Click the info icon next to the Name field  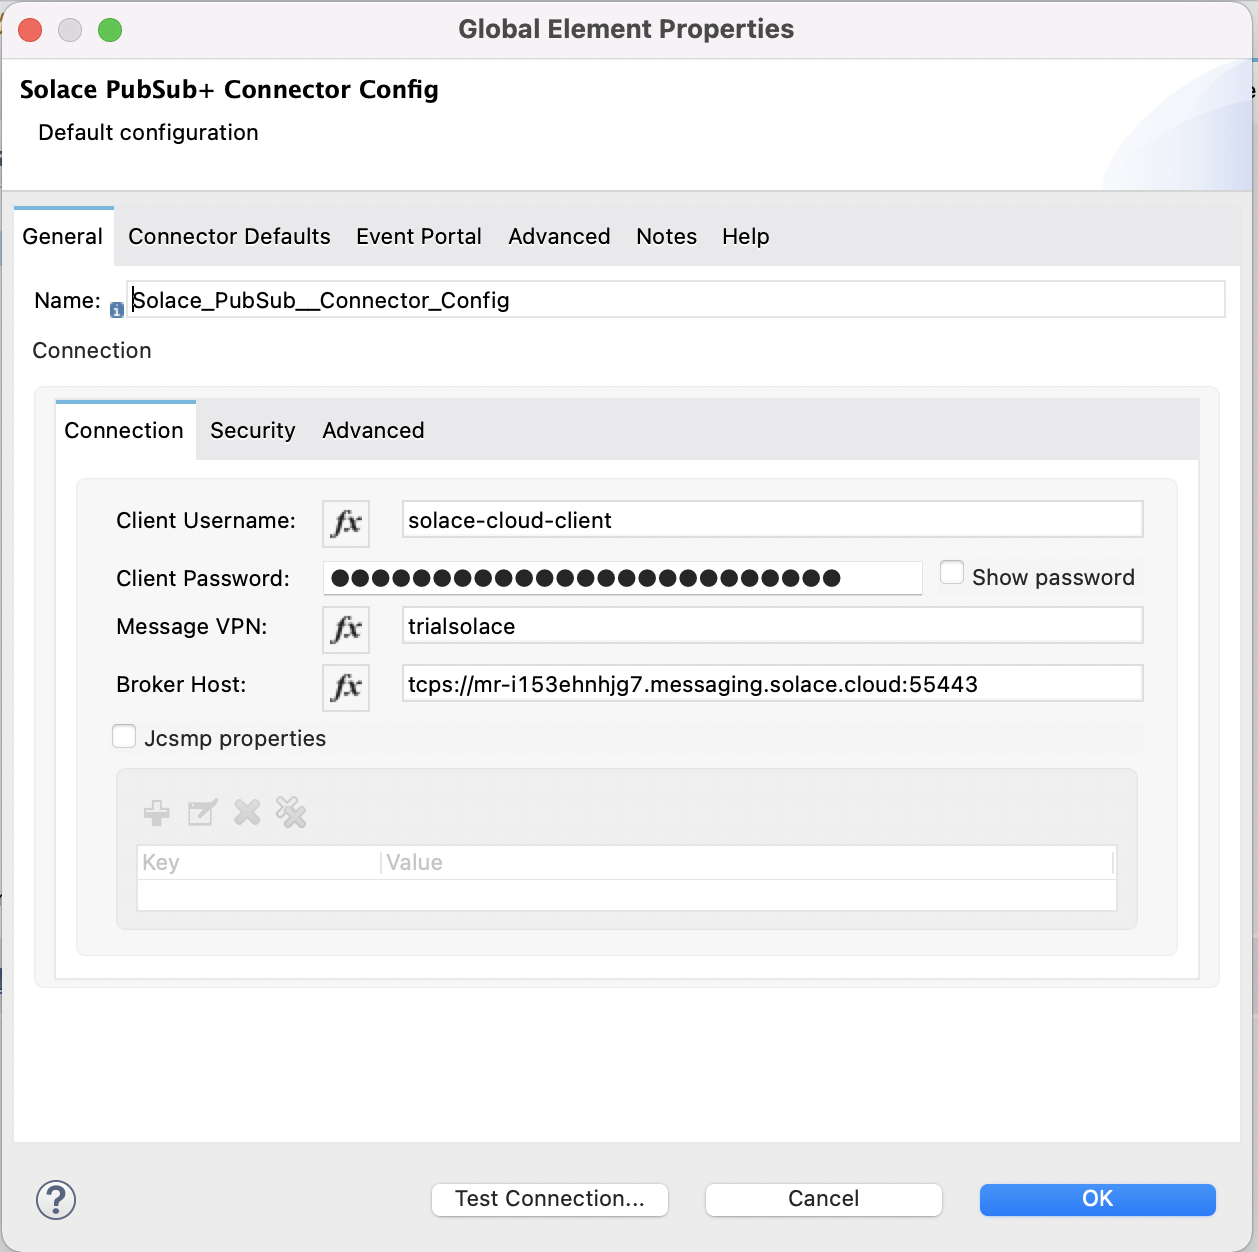coord(116,310)
